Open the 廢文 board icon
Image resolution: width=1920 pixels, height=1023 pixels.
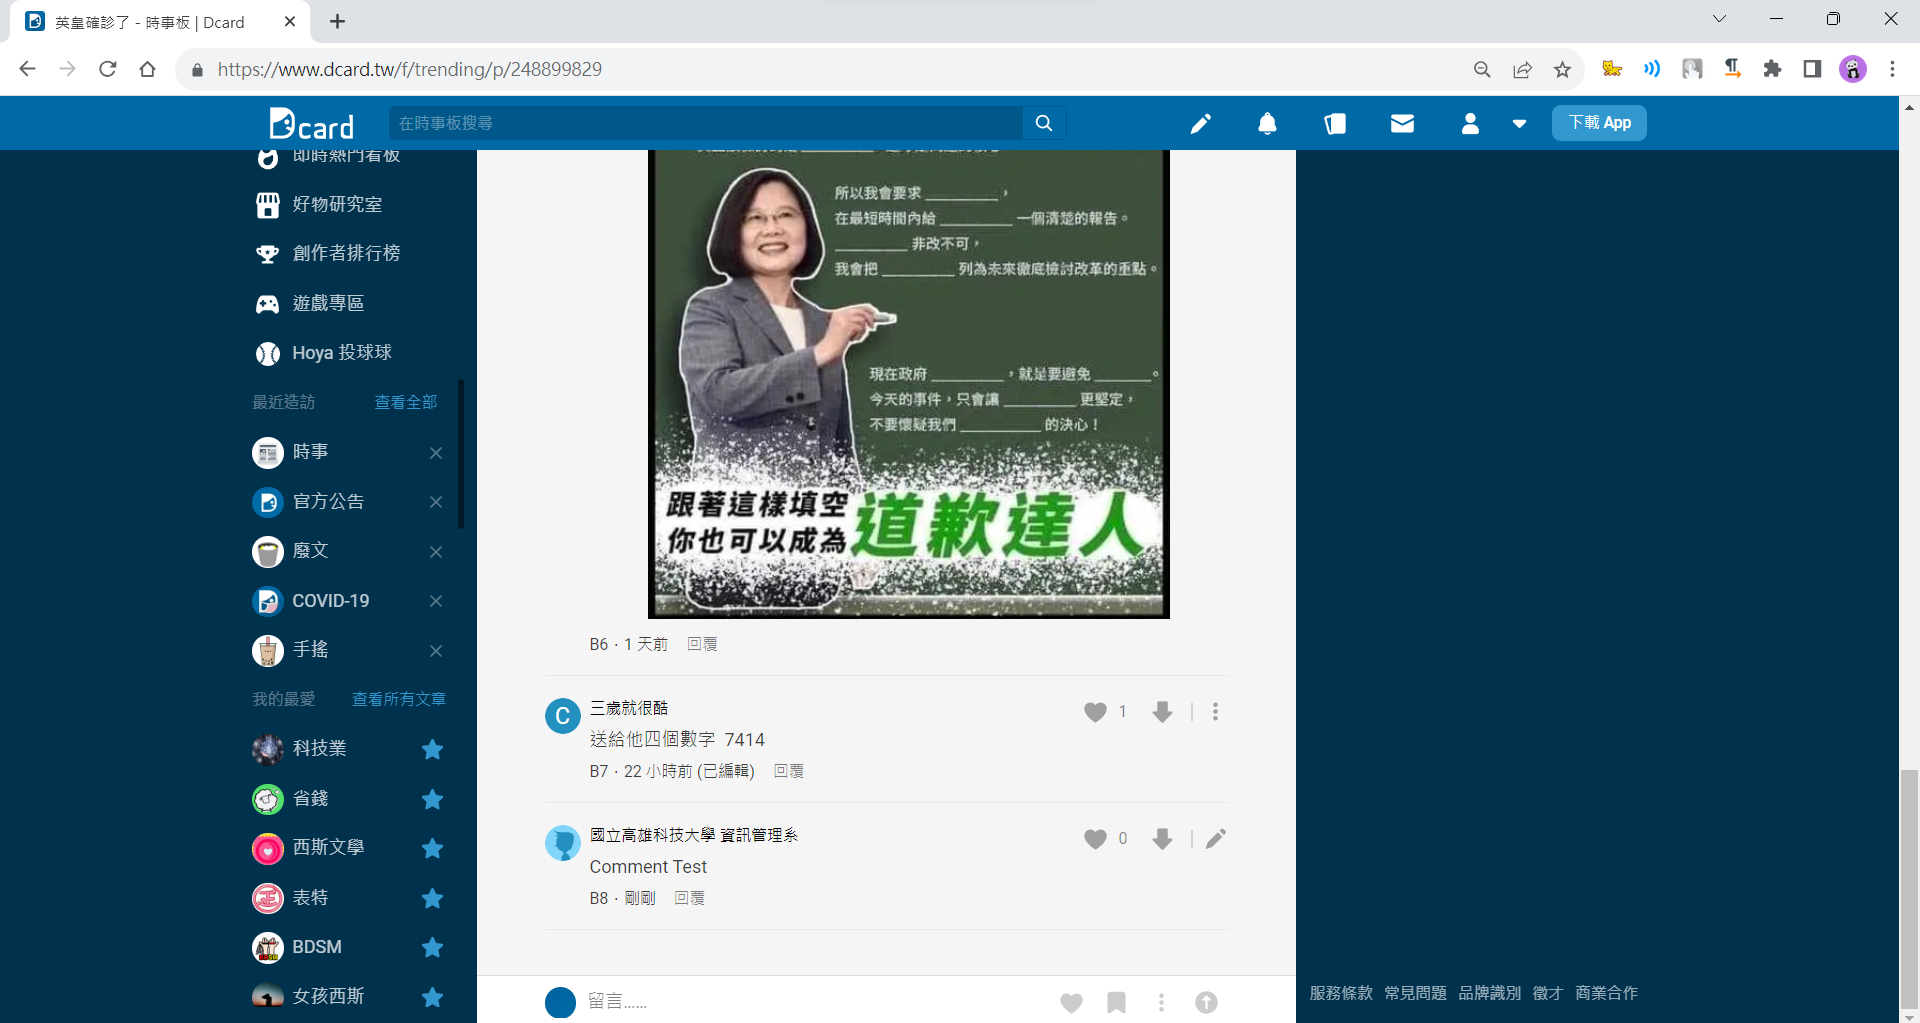click(x=268, y=552)
